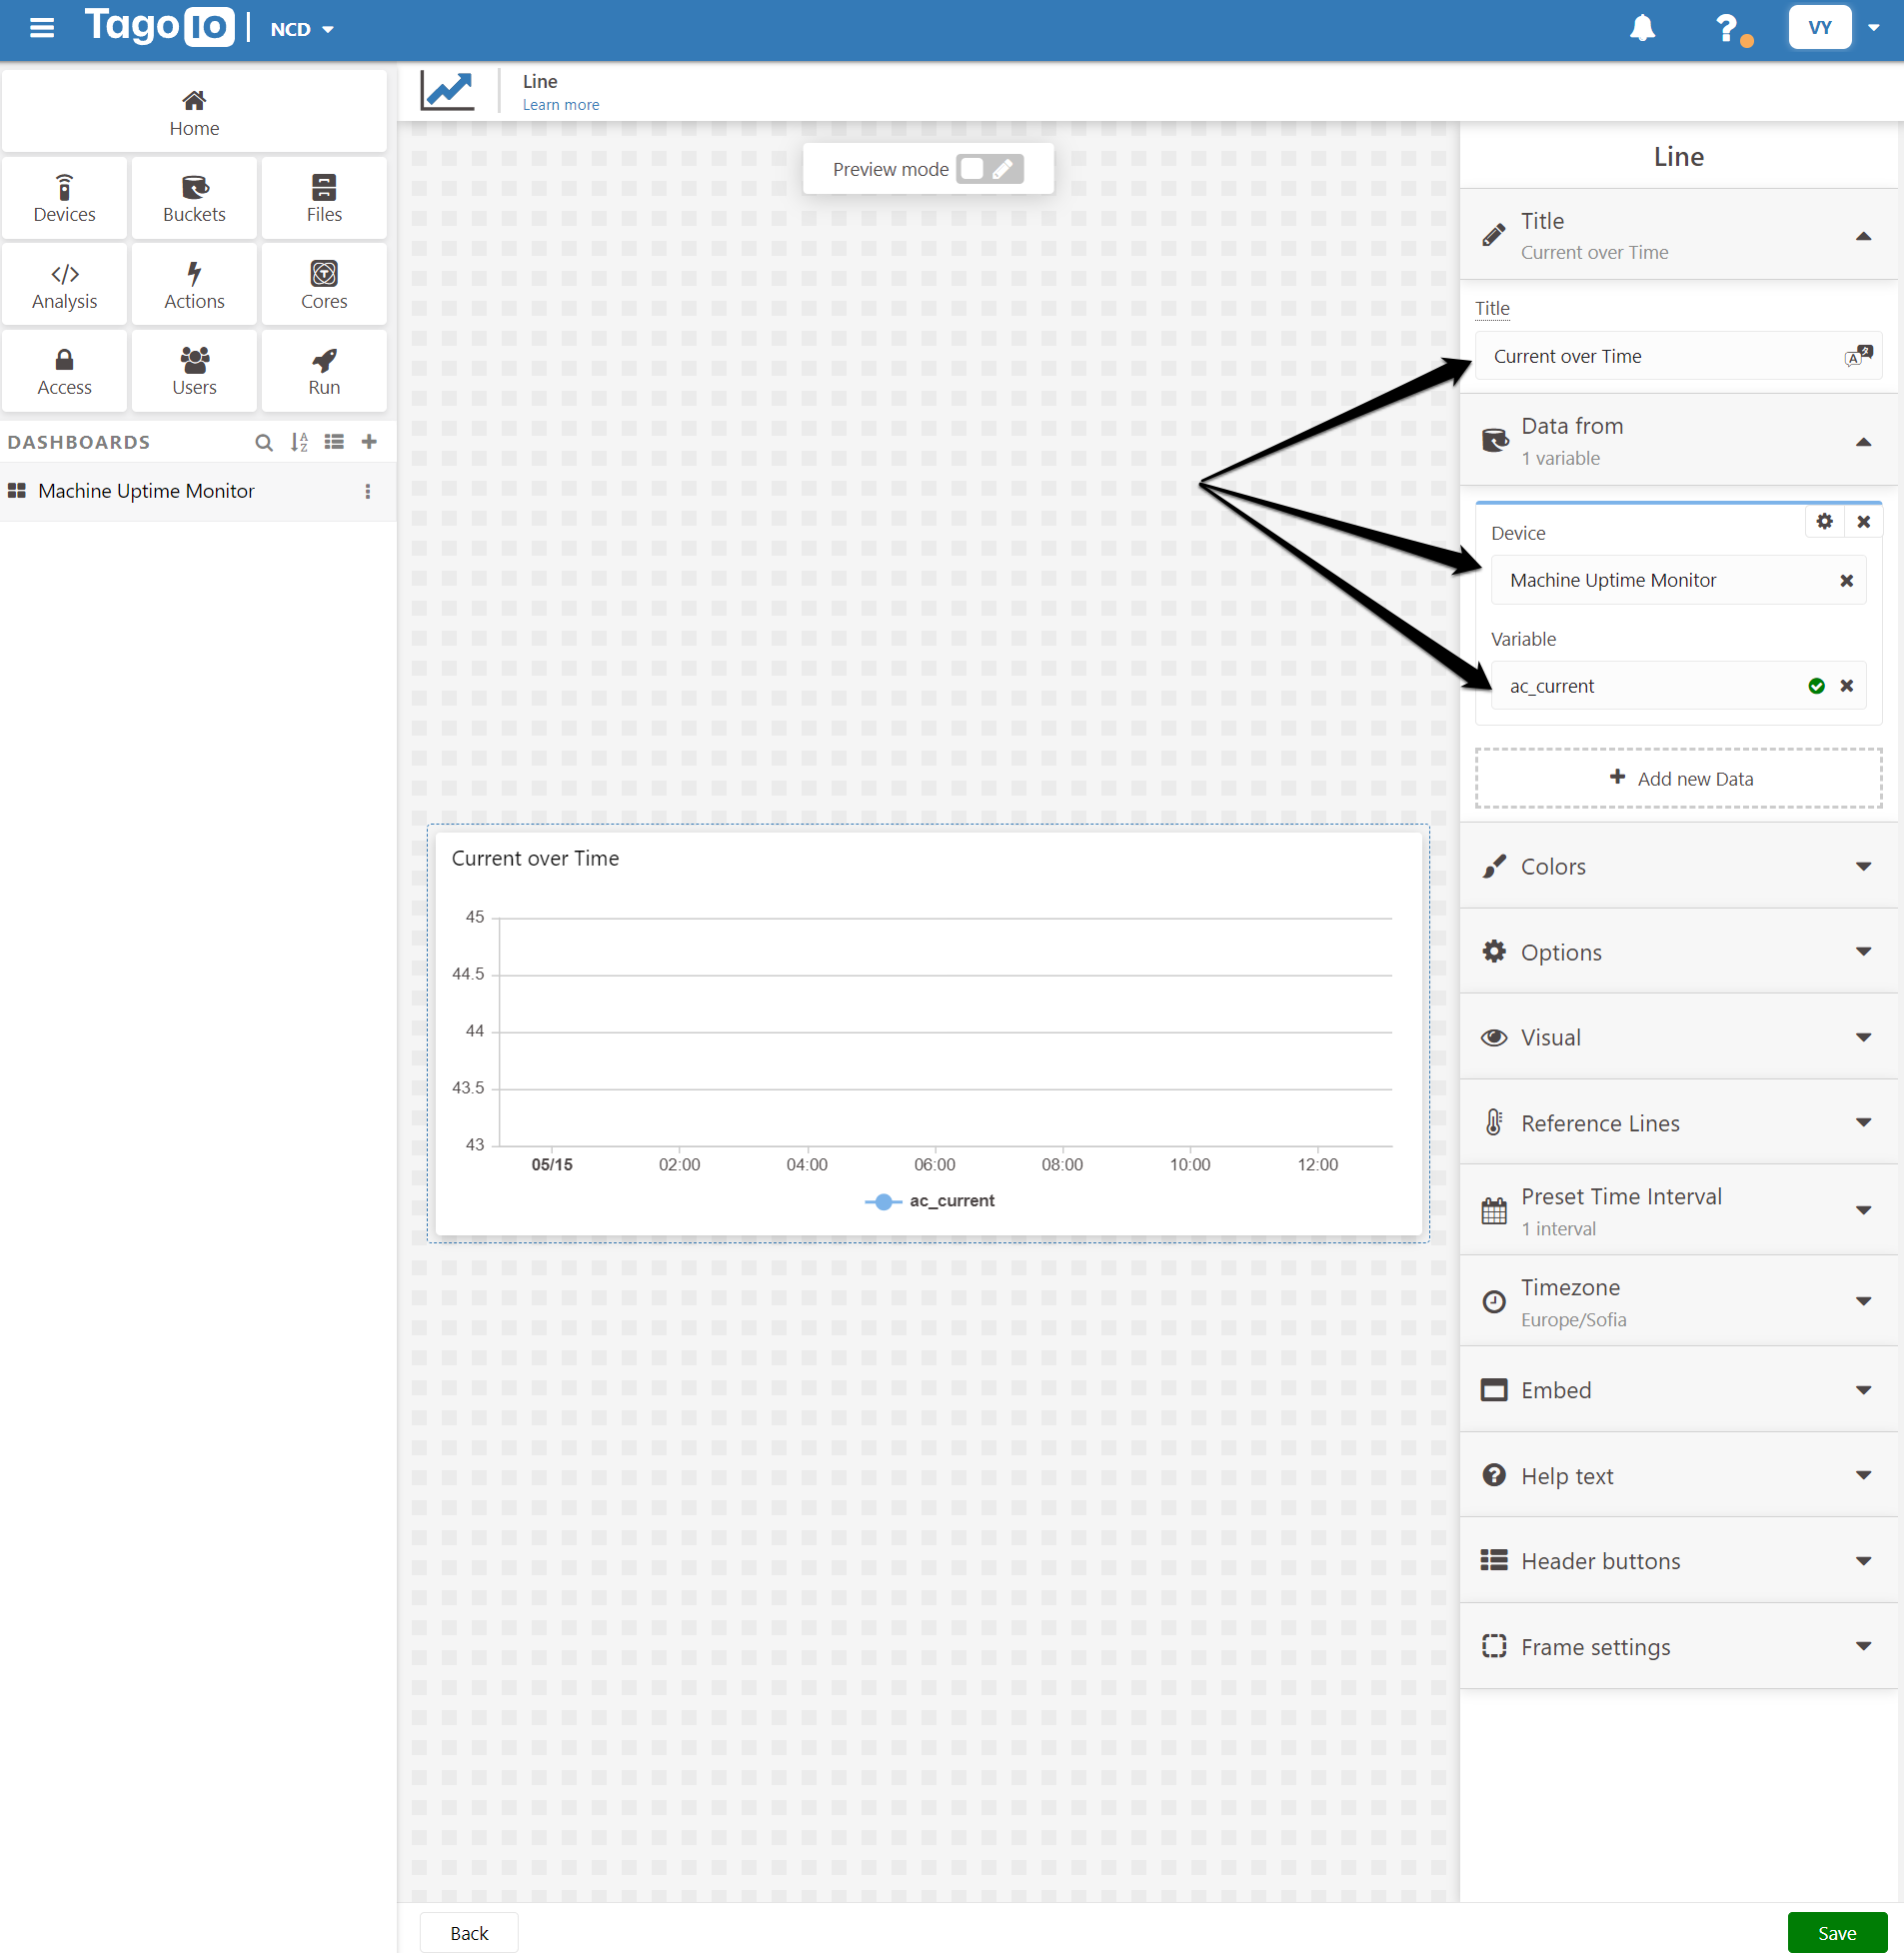Search dashboards with magnifier icon
This screenshot has width=1904, height=1953.
(264, 442)
